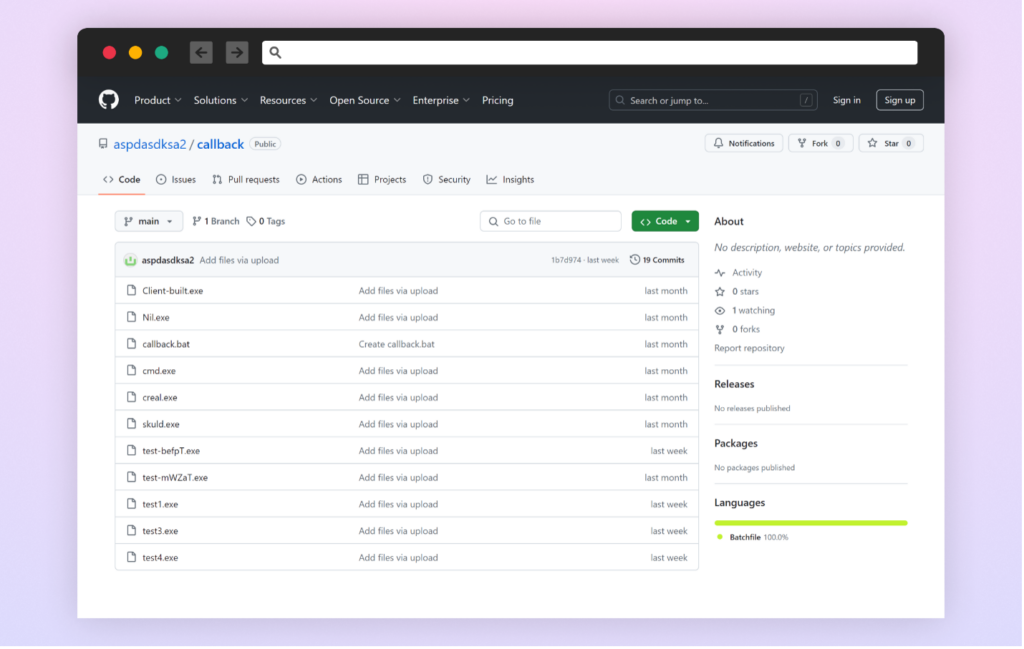Click the 1b7d974 commit hash
The image size is (1024, 649).
566,260
